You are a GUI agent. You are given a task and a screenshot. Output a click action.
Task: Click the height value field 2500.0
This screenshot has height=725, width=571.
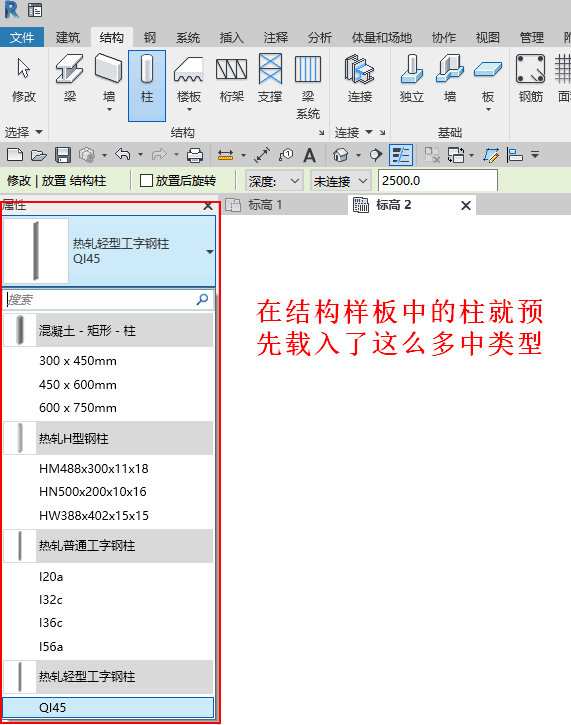(x=438, y=180)
